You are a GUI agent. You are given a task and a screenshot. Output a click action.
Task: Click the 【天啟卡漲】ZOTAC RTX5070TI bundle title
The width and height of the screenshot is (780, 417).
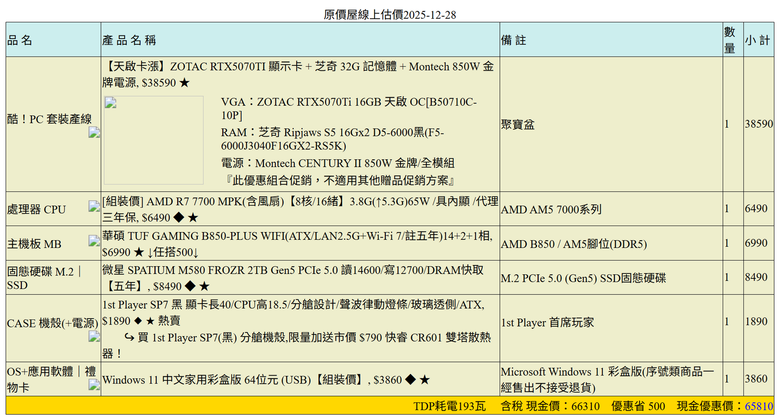click(x=298, y=74)
